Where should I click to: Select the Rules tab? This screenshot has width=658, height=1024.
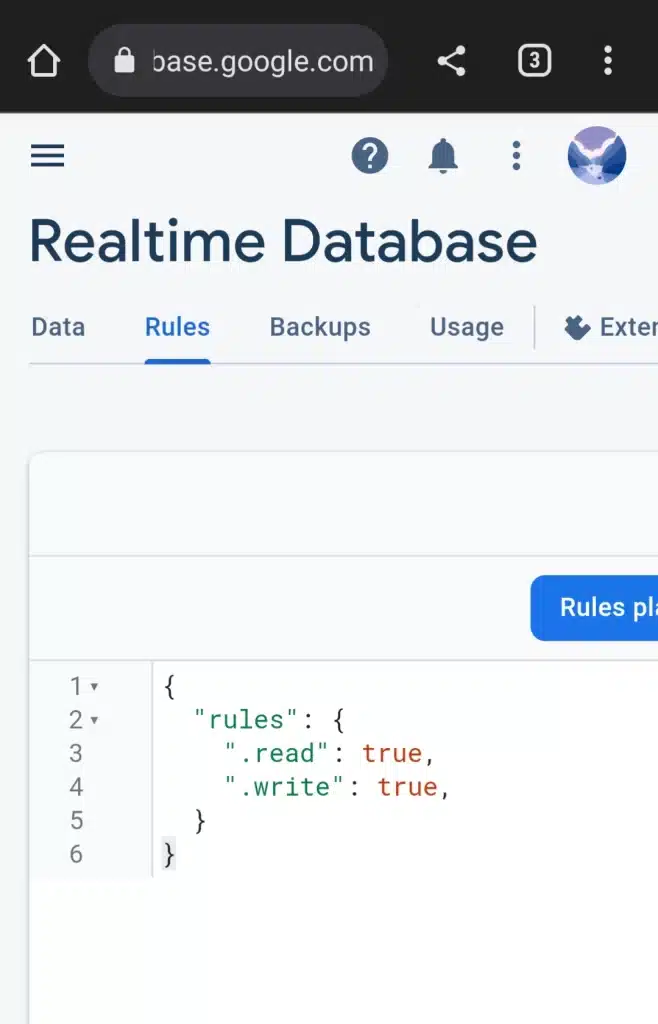177,327
